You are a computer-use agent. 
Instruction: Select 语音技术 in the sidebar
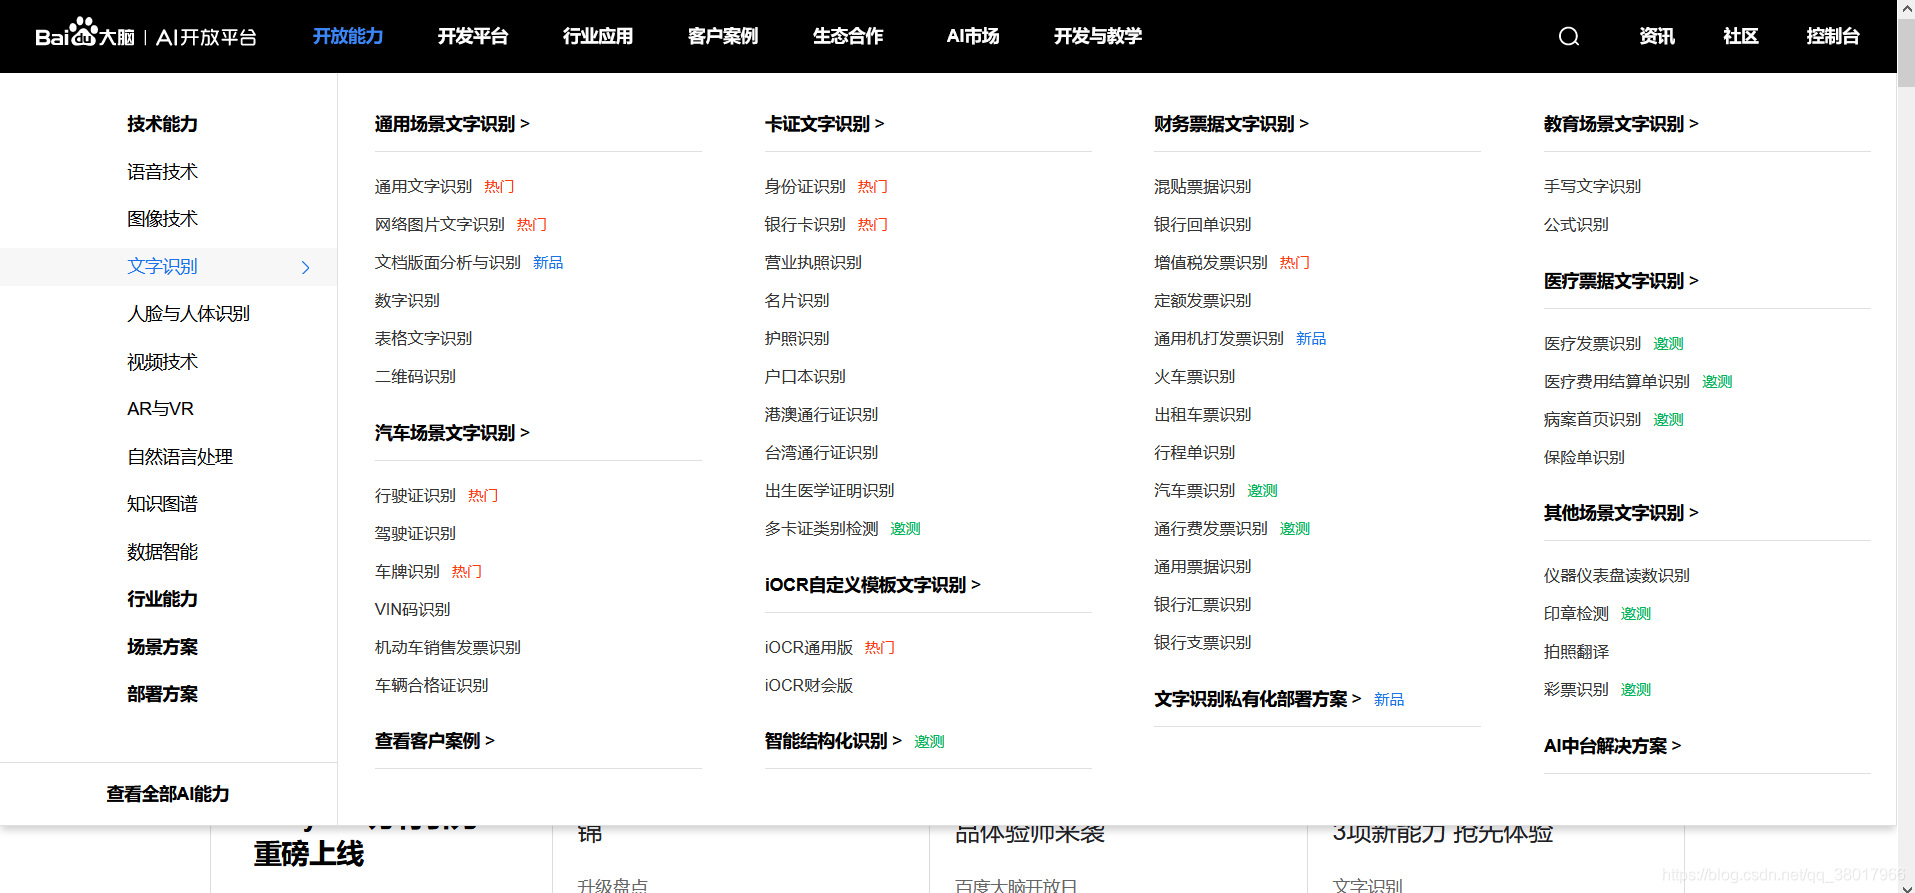[162, 172]
